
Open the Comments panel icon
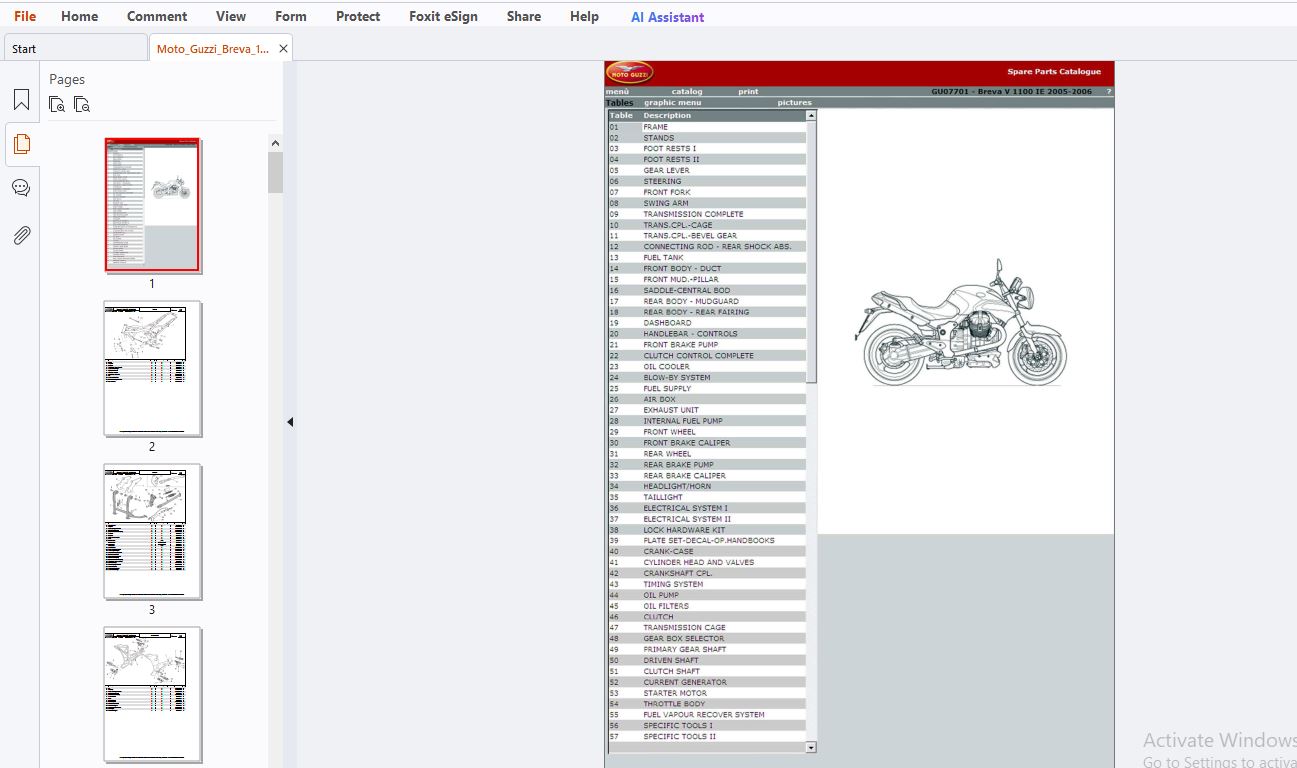21,188
